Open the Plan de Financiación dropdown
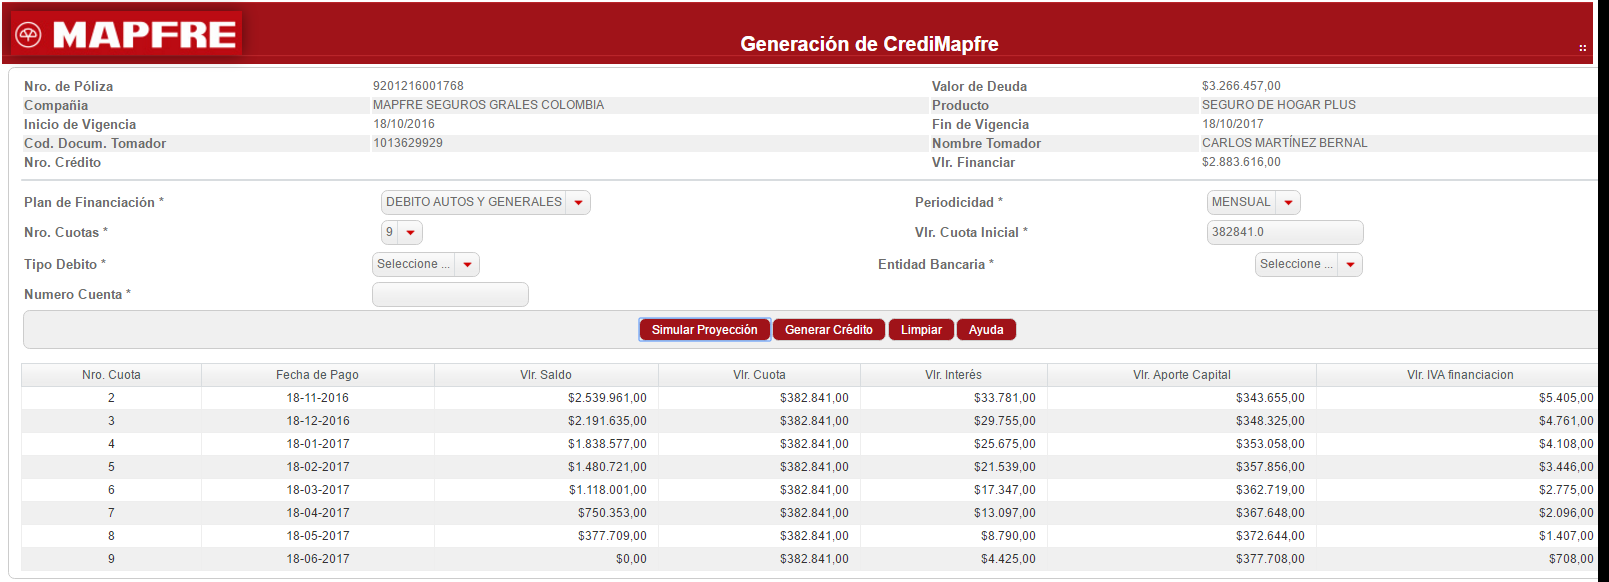This screenshot has width=1609, height=582. point(578,203)
